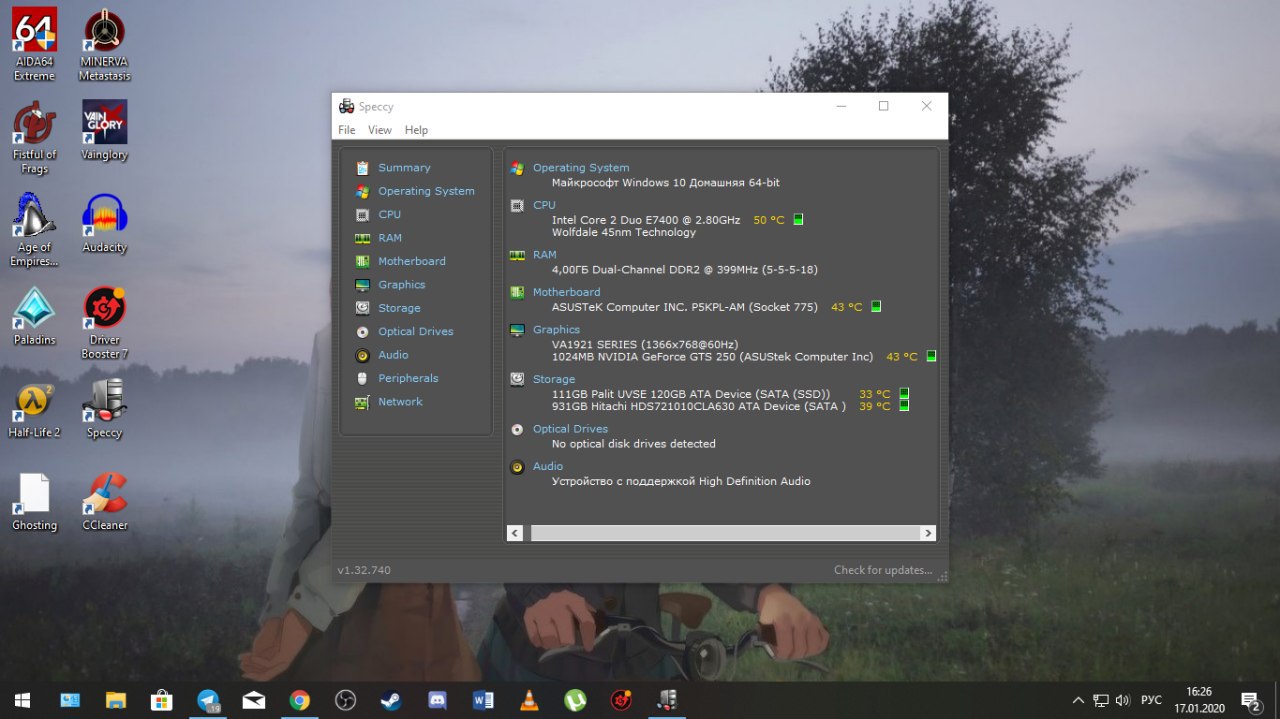1280x719 pixels.
Task: Open the File menu
Action: click(x=347, y=130)
